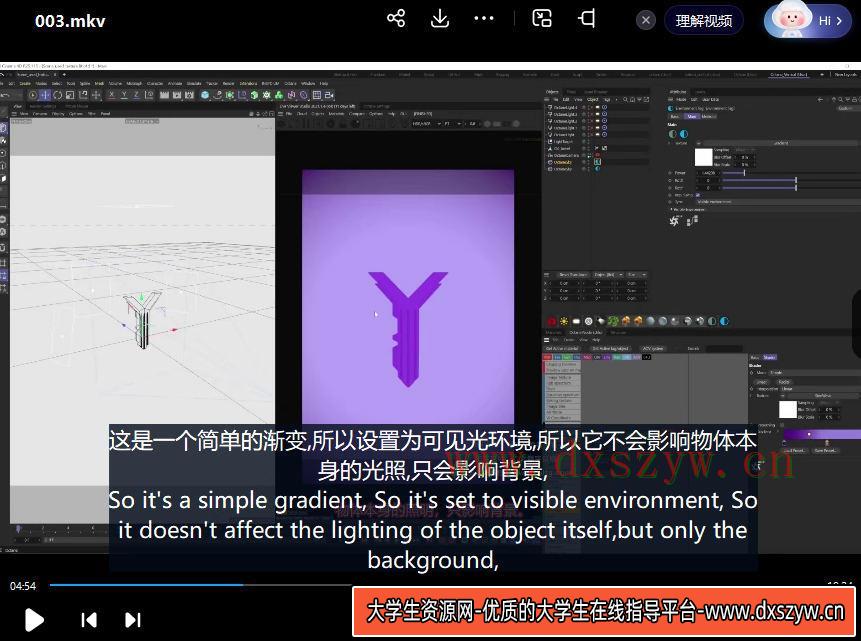
Task: Click the purple gradient bar in Shader
Action: [822, 434]
